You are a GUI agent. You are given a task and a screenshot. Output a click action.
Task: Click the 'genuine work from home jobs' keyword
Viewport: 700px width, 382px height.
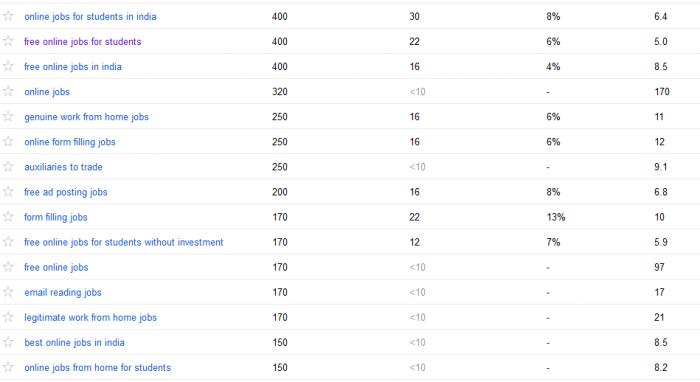tap(86, 117)
